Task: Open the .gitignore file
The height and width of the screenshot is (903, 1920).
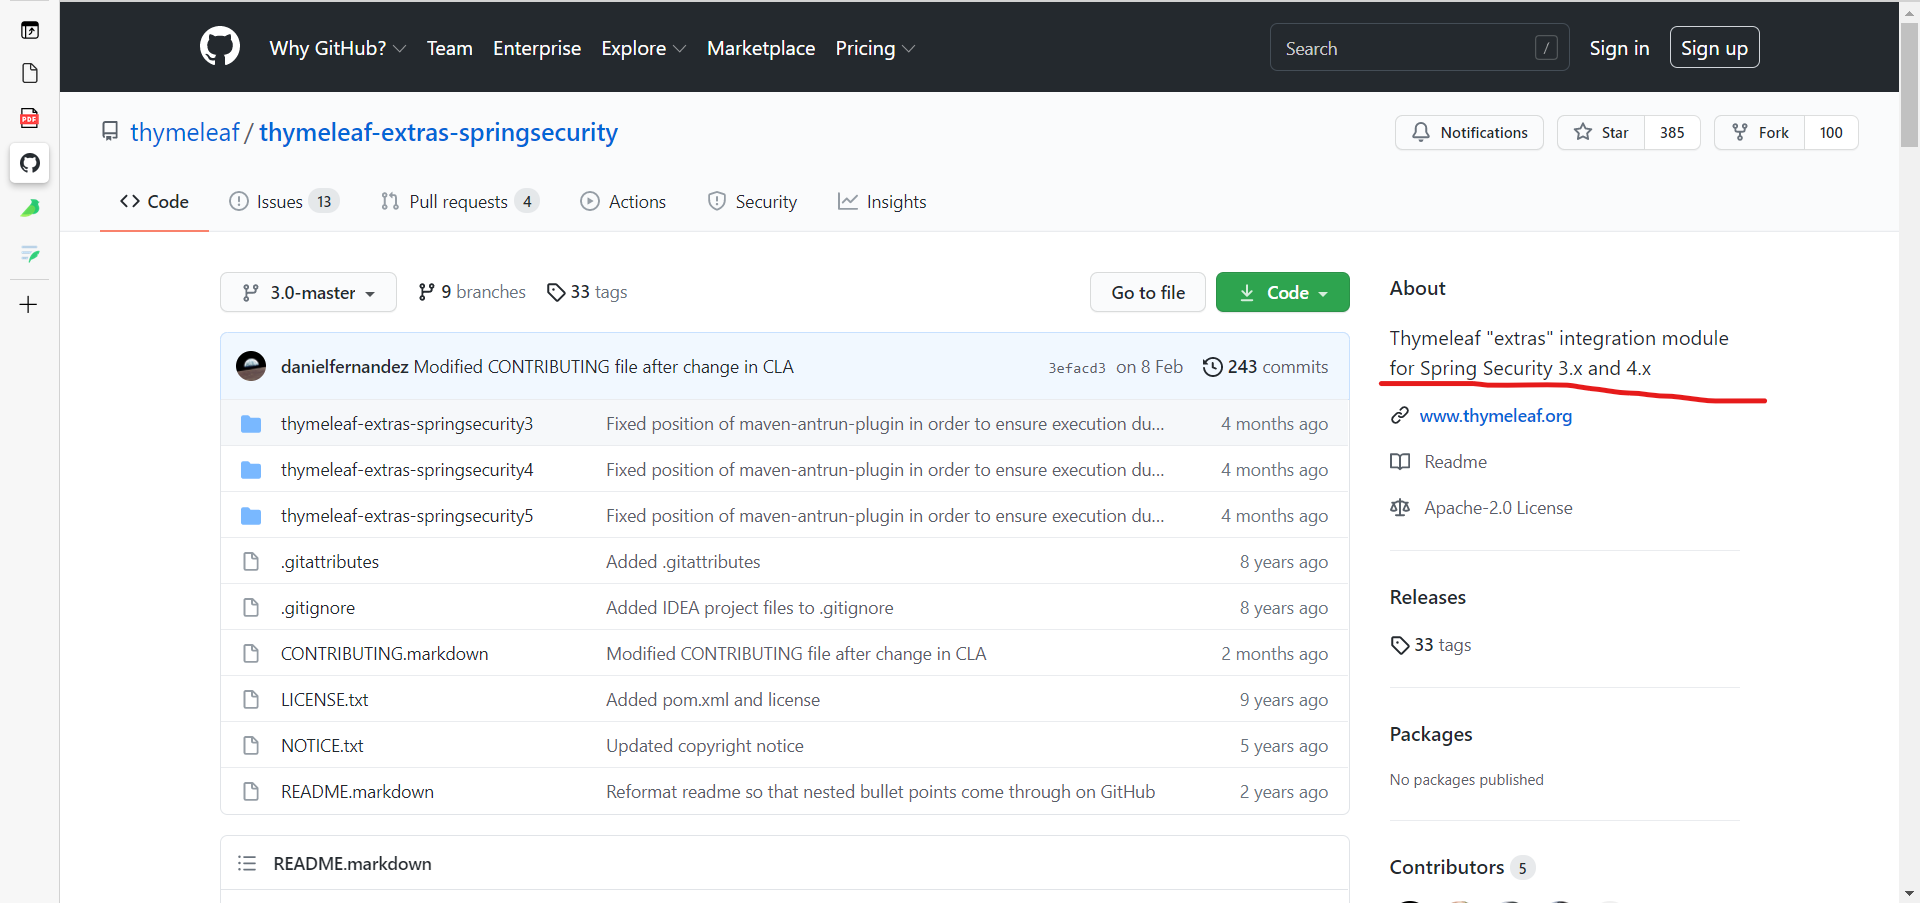Action: pyautogui.click(x=318, y=608)
